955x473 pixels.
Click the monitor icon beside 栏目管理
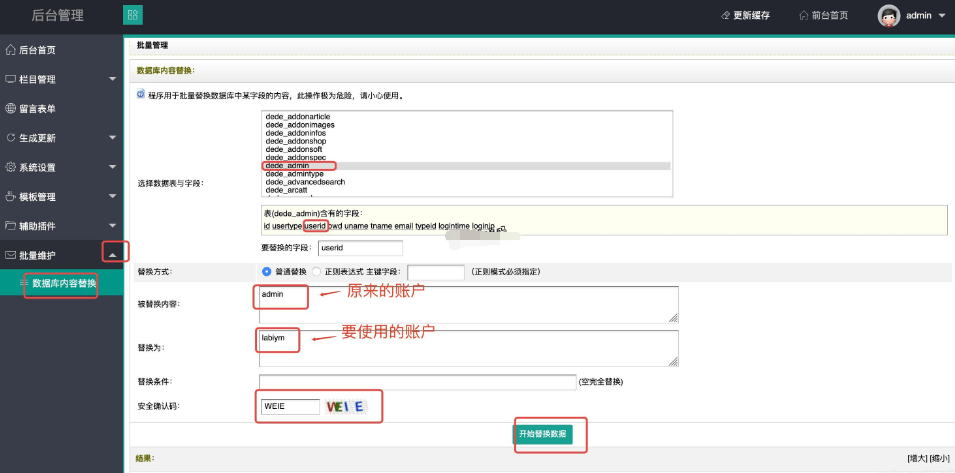coord(10,79)
